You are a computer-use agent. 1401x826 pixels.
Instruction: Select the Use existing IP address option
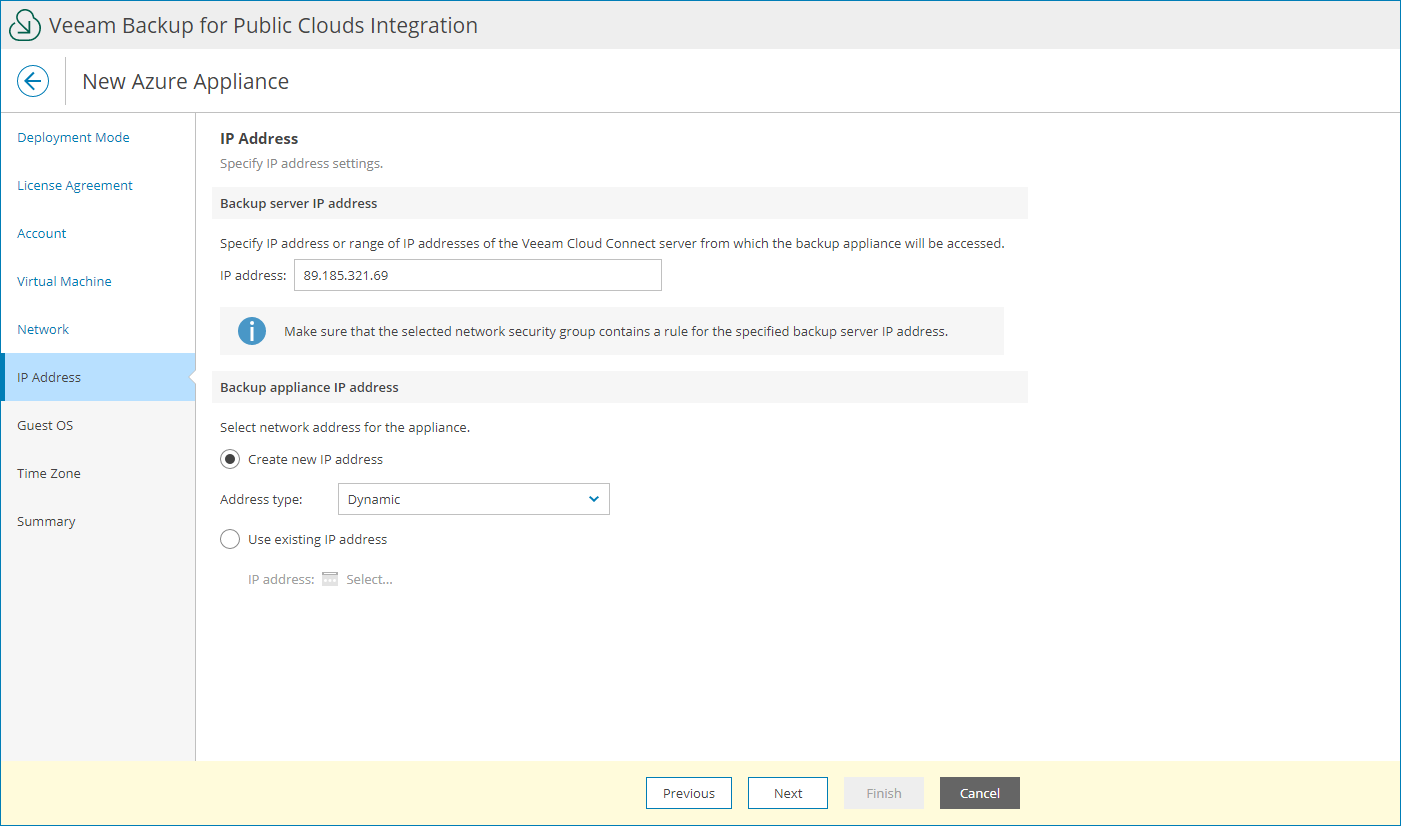229,539
